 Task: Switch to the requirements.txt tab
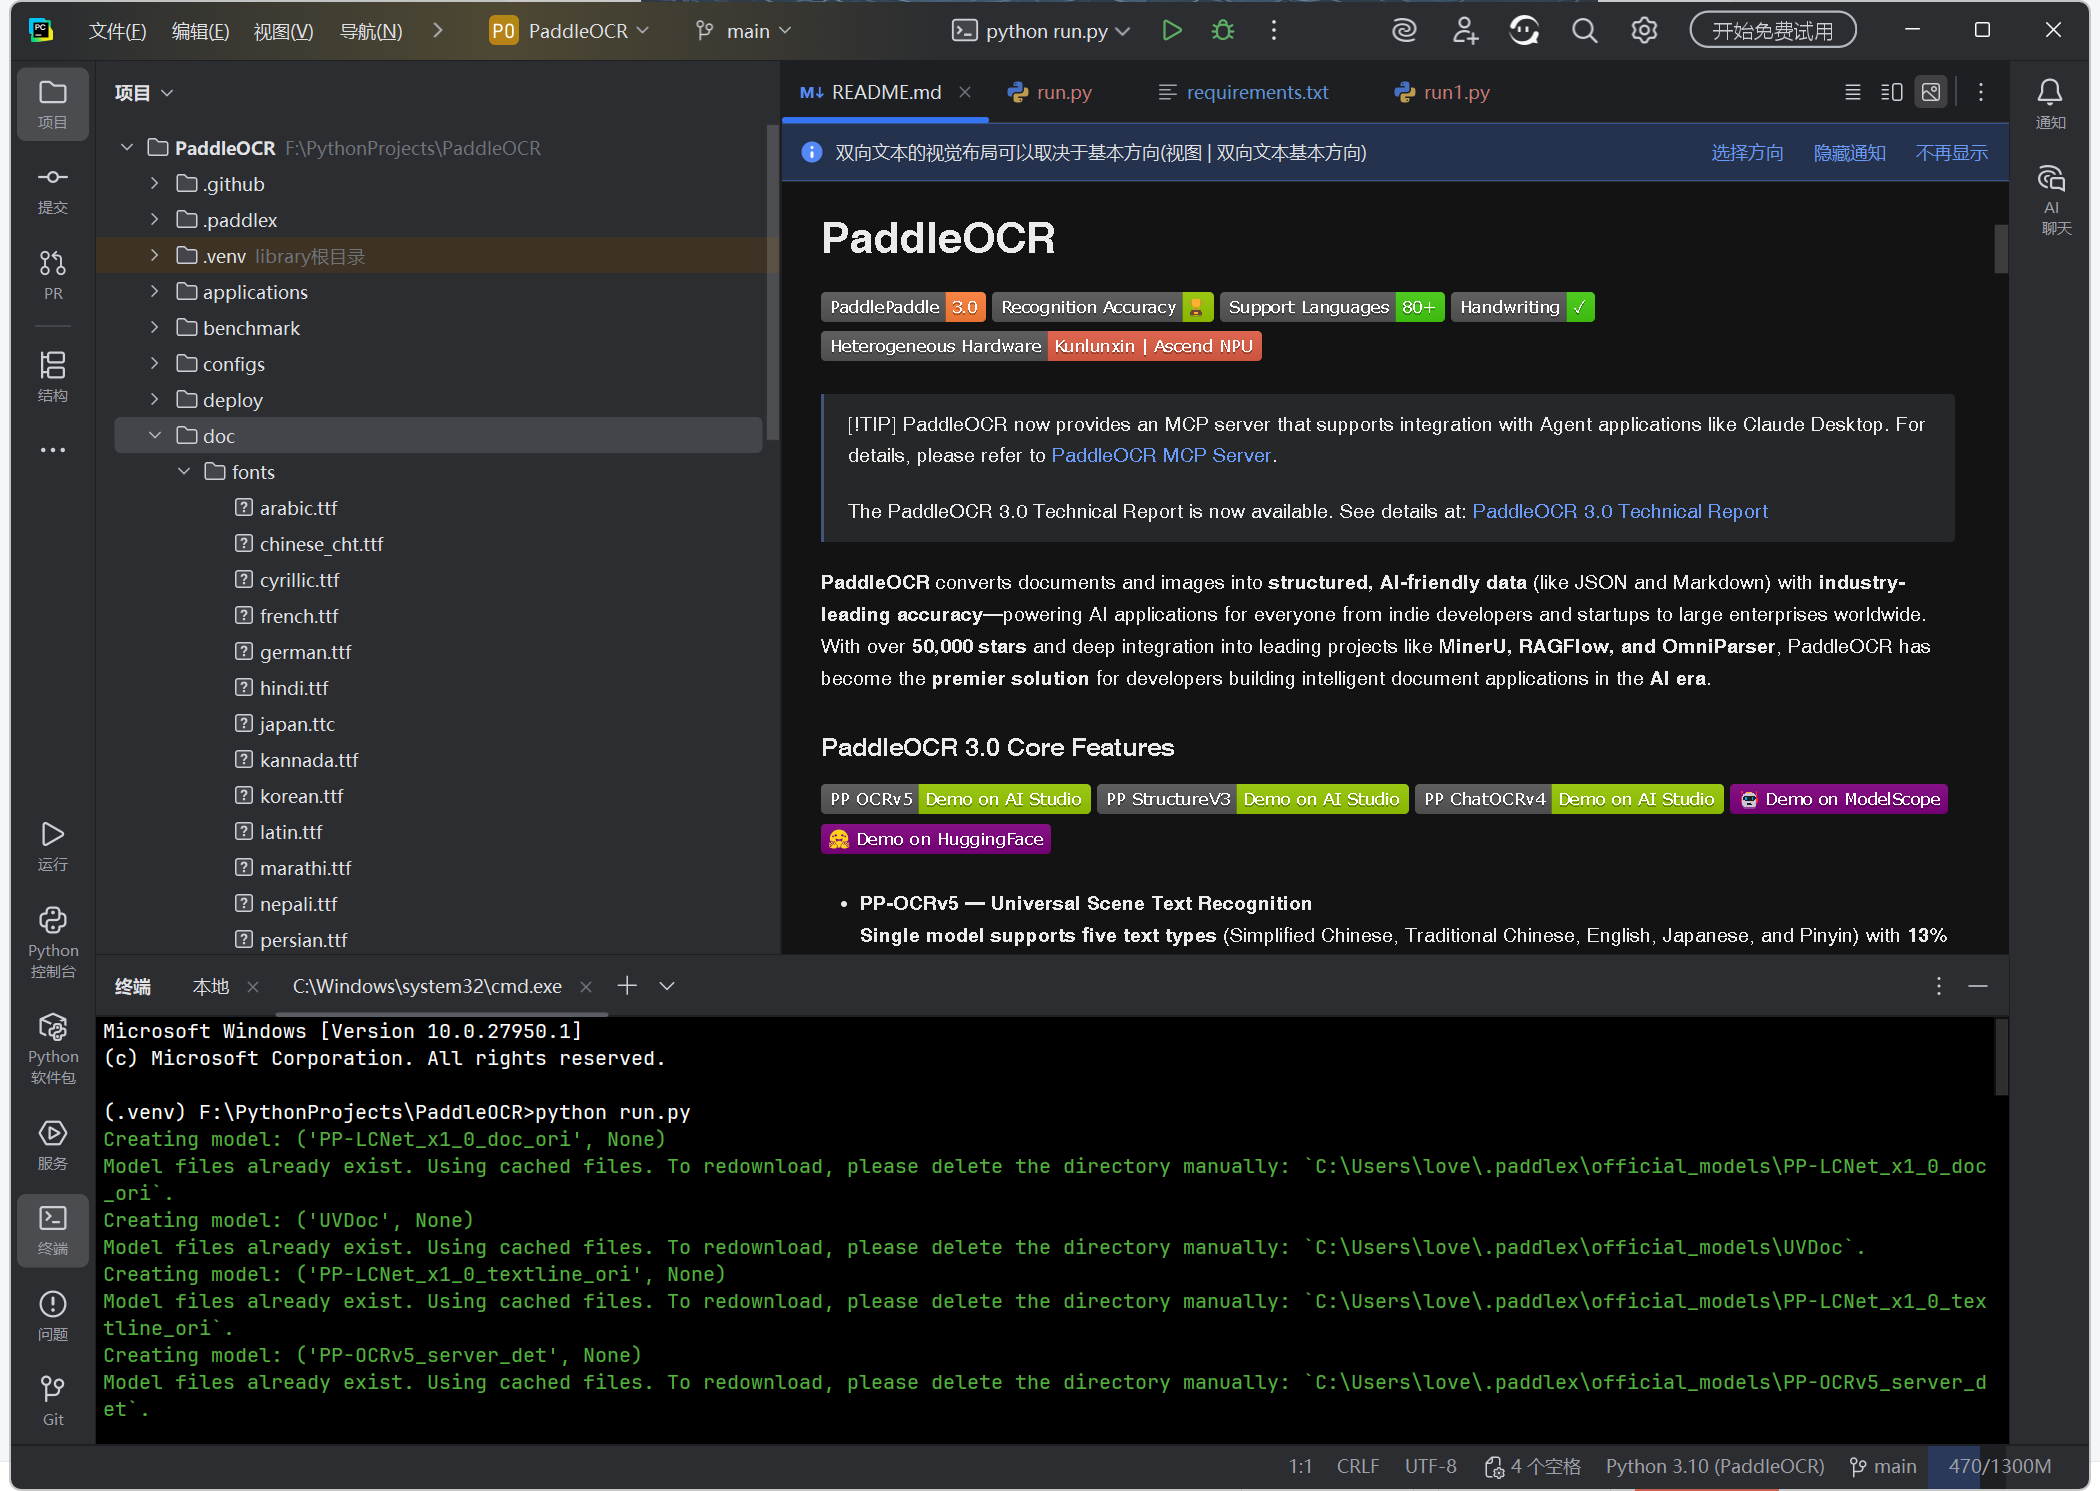[x=1243, y=92]
